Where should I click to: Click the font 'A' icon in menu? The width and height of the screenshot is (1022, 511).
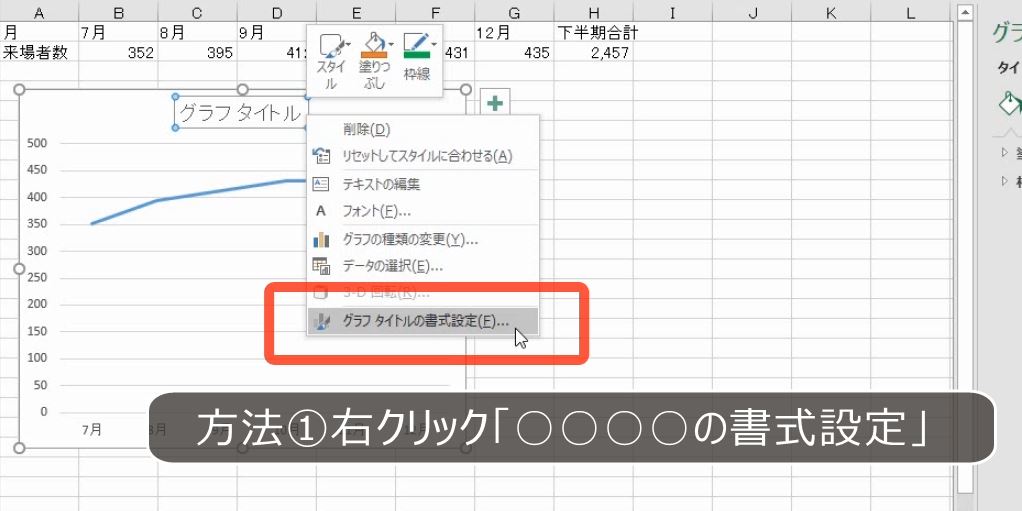click(321, 211)
